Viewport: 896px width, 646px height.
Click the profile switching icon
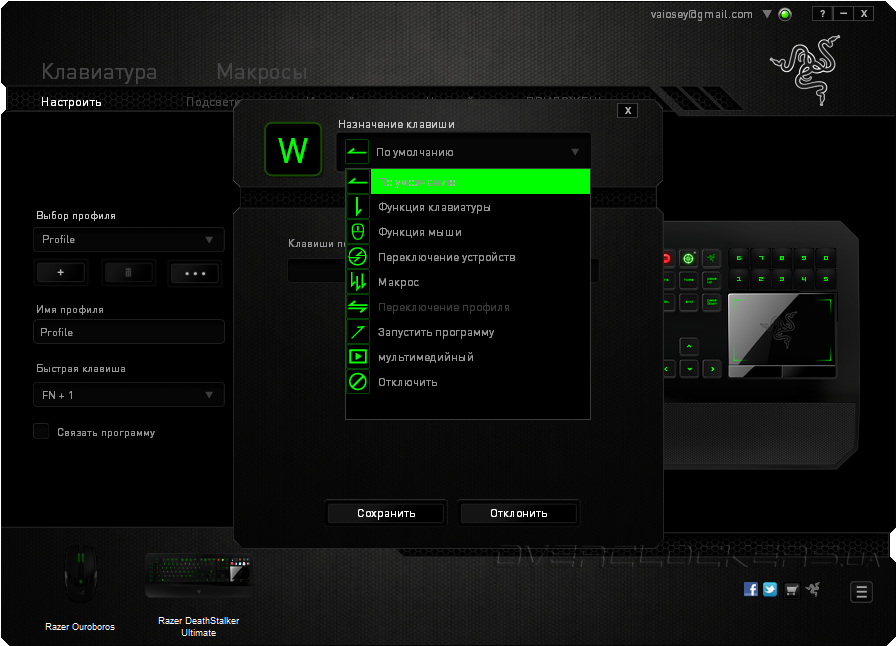coord(358,307)
